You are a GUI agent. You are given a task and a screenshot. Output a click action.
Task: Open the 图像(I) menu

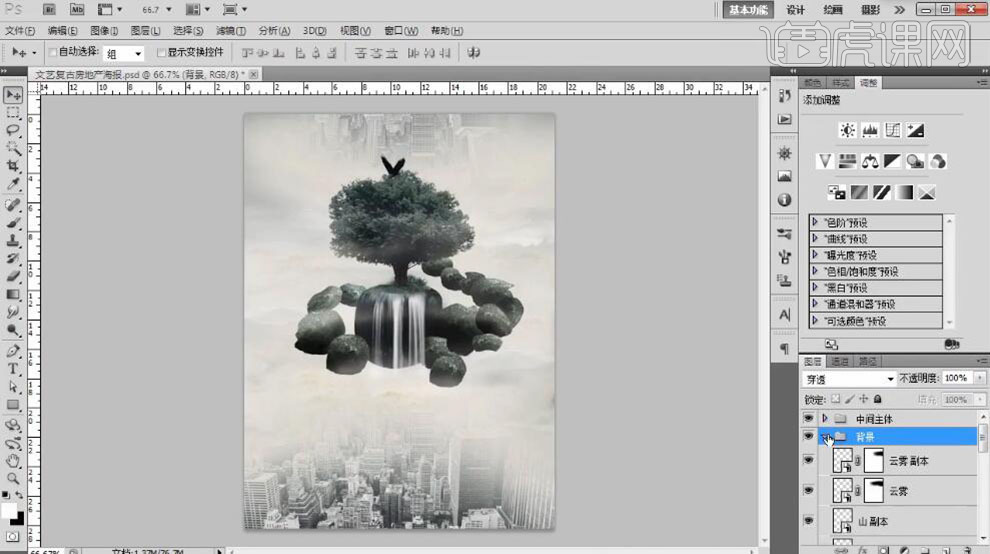pyautogui.click(x=104, y=30)
